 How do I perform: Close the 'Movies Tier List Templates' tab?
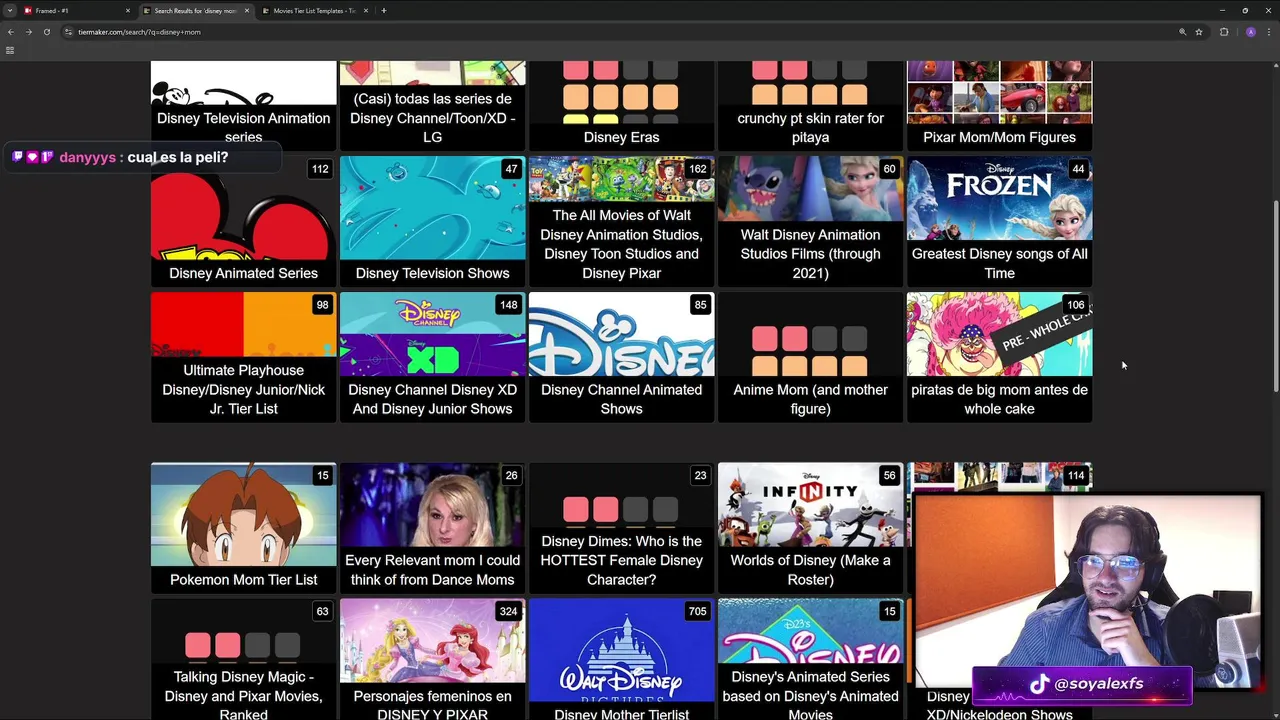[366, 11]
